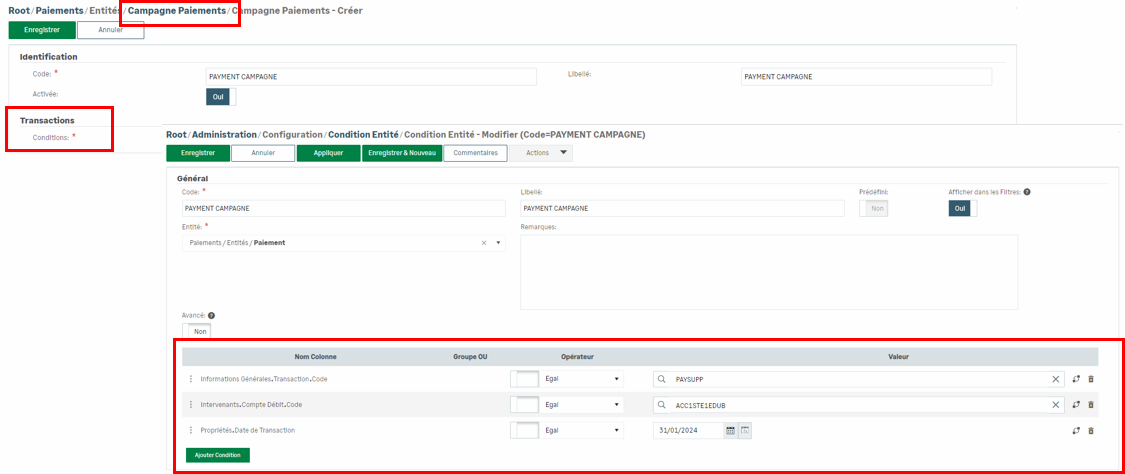Screen dimensions: 1125x474
Task: Expand the Entité dropdown showing Paiement
Action: tap(498, 243)
